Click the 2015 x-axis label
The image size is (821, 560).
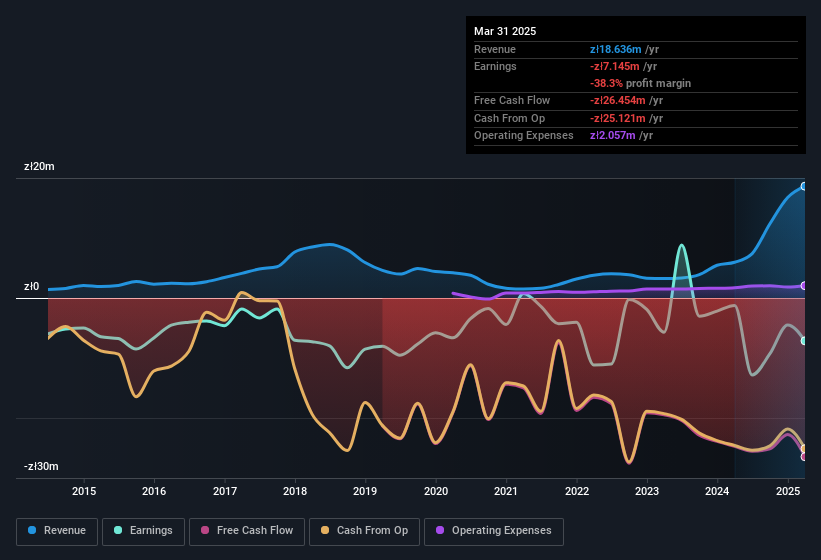pos(84,491)
